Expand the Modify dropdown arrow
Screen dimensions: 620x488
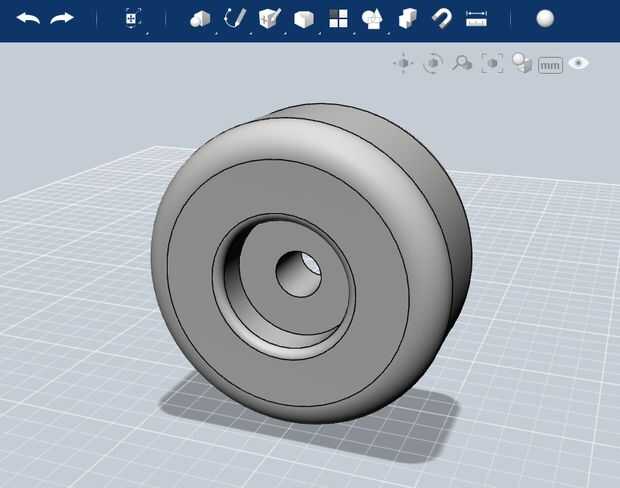[x=319, y=34]
